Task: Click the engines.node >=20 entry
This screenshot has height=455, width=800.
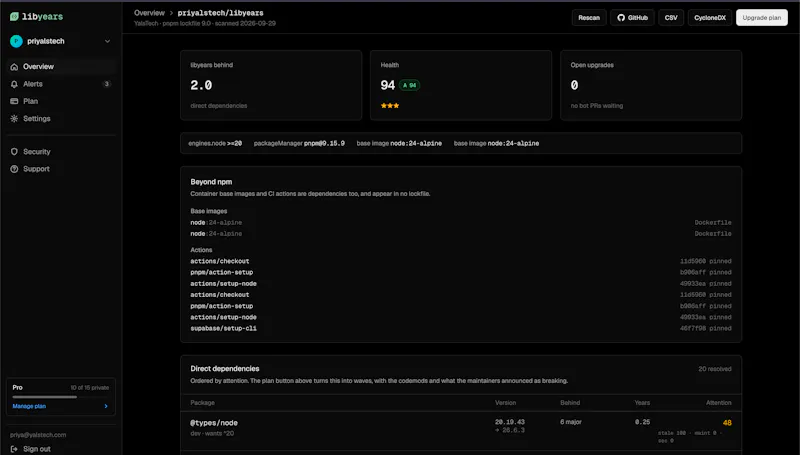Action: coord(215,143)
